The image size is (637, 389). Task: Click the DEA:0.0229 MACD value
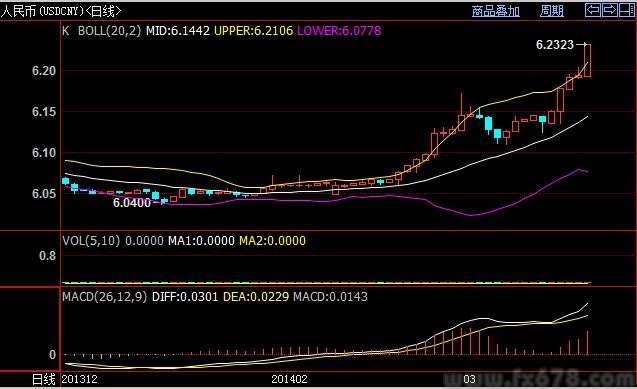click(x=256, y=297)
